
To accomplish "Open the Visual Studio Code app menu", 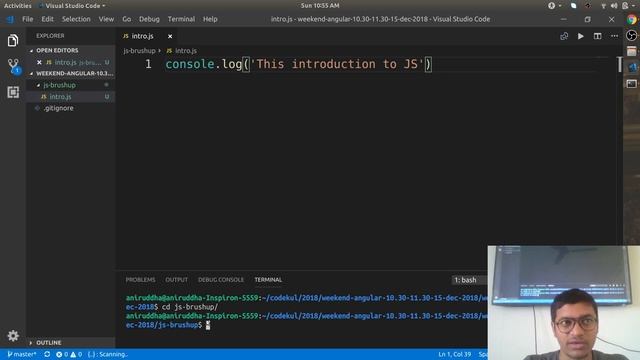I will [72, 6].
